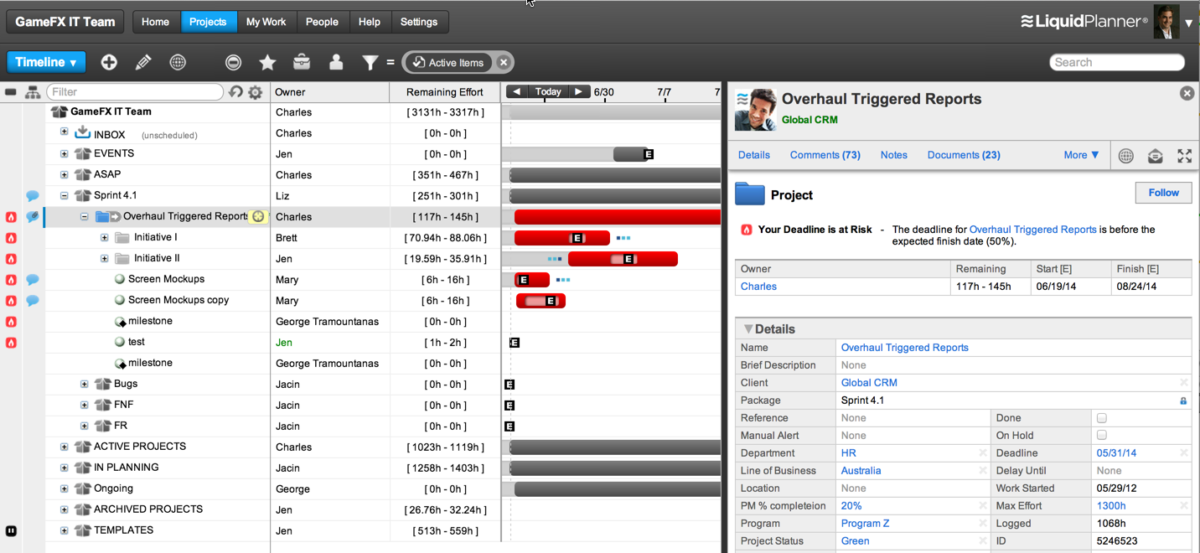The height and width of the screenshot is (553, 1200).
Task: Expand the Bugs package
Action: (85, 384)
